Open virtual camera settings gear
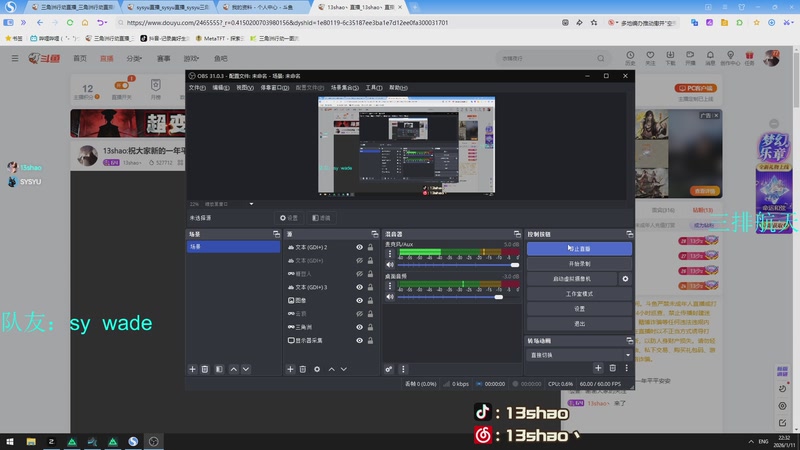 click(625, 279)
